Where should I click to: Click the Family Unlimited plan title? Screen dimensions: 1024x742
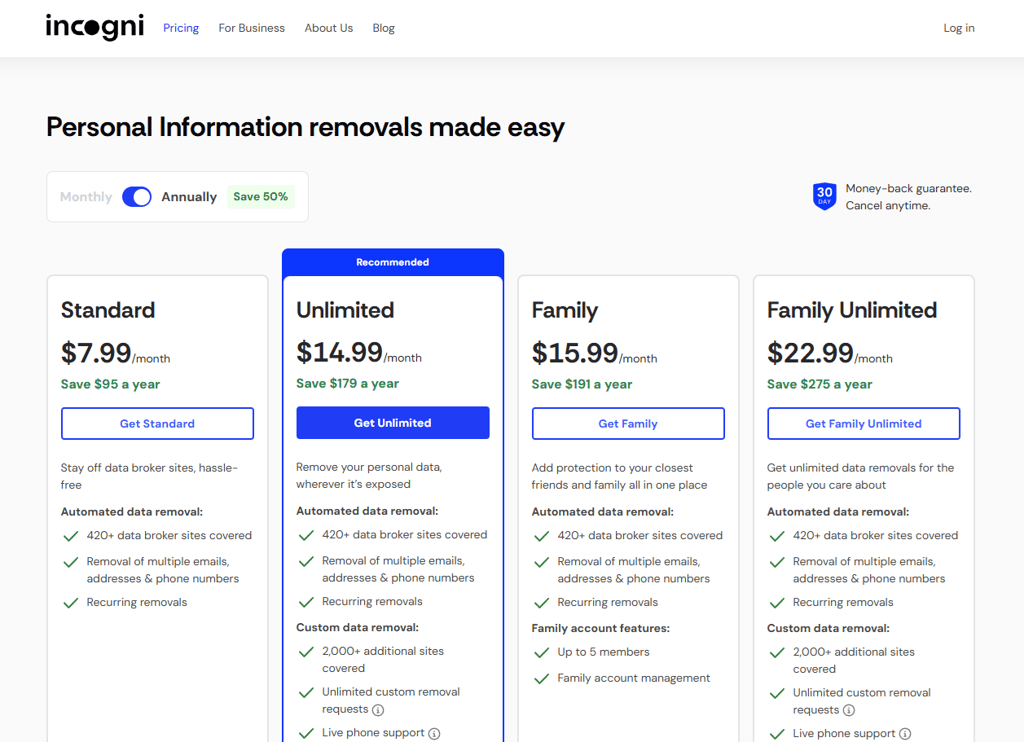(x=852, y=310)
